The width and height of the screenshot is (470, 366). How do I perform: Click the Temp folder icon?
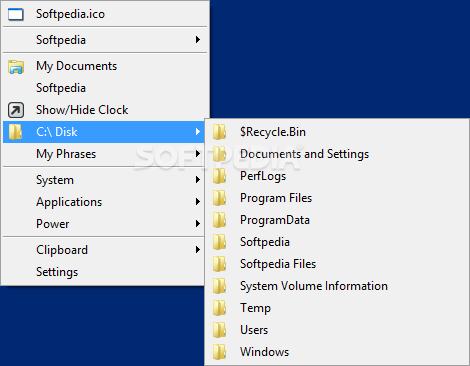tap(220, 308)
